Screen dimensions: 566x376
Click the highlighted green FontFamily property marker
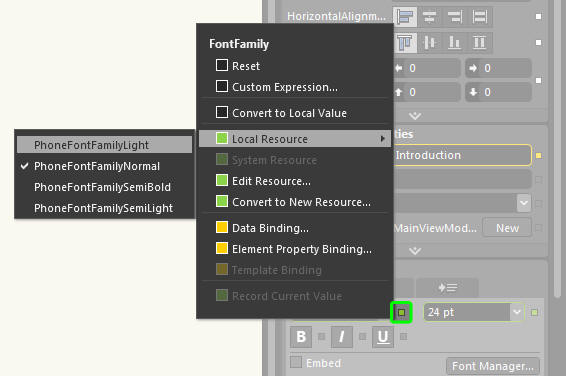[x=401, y=312]
